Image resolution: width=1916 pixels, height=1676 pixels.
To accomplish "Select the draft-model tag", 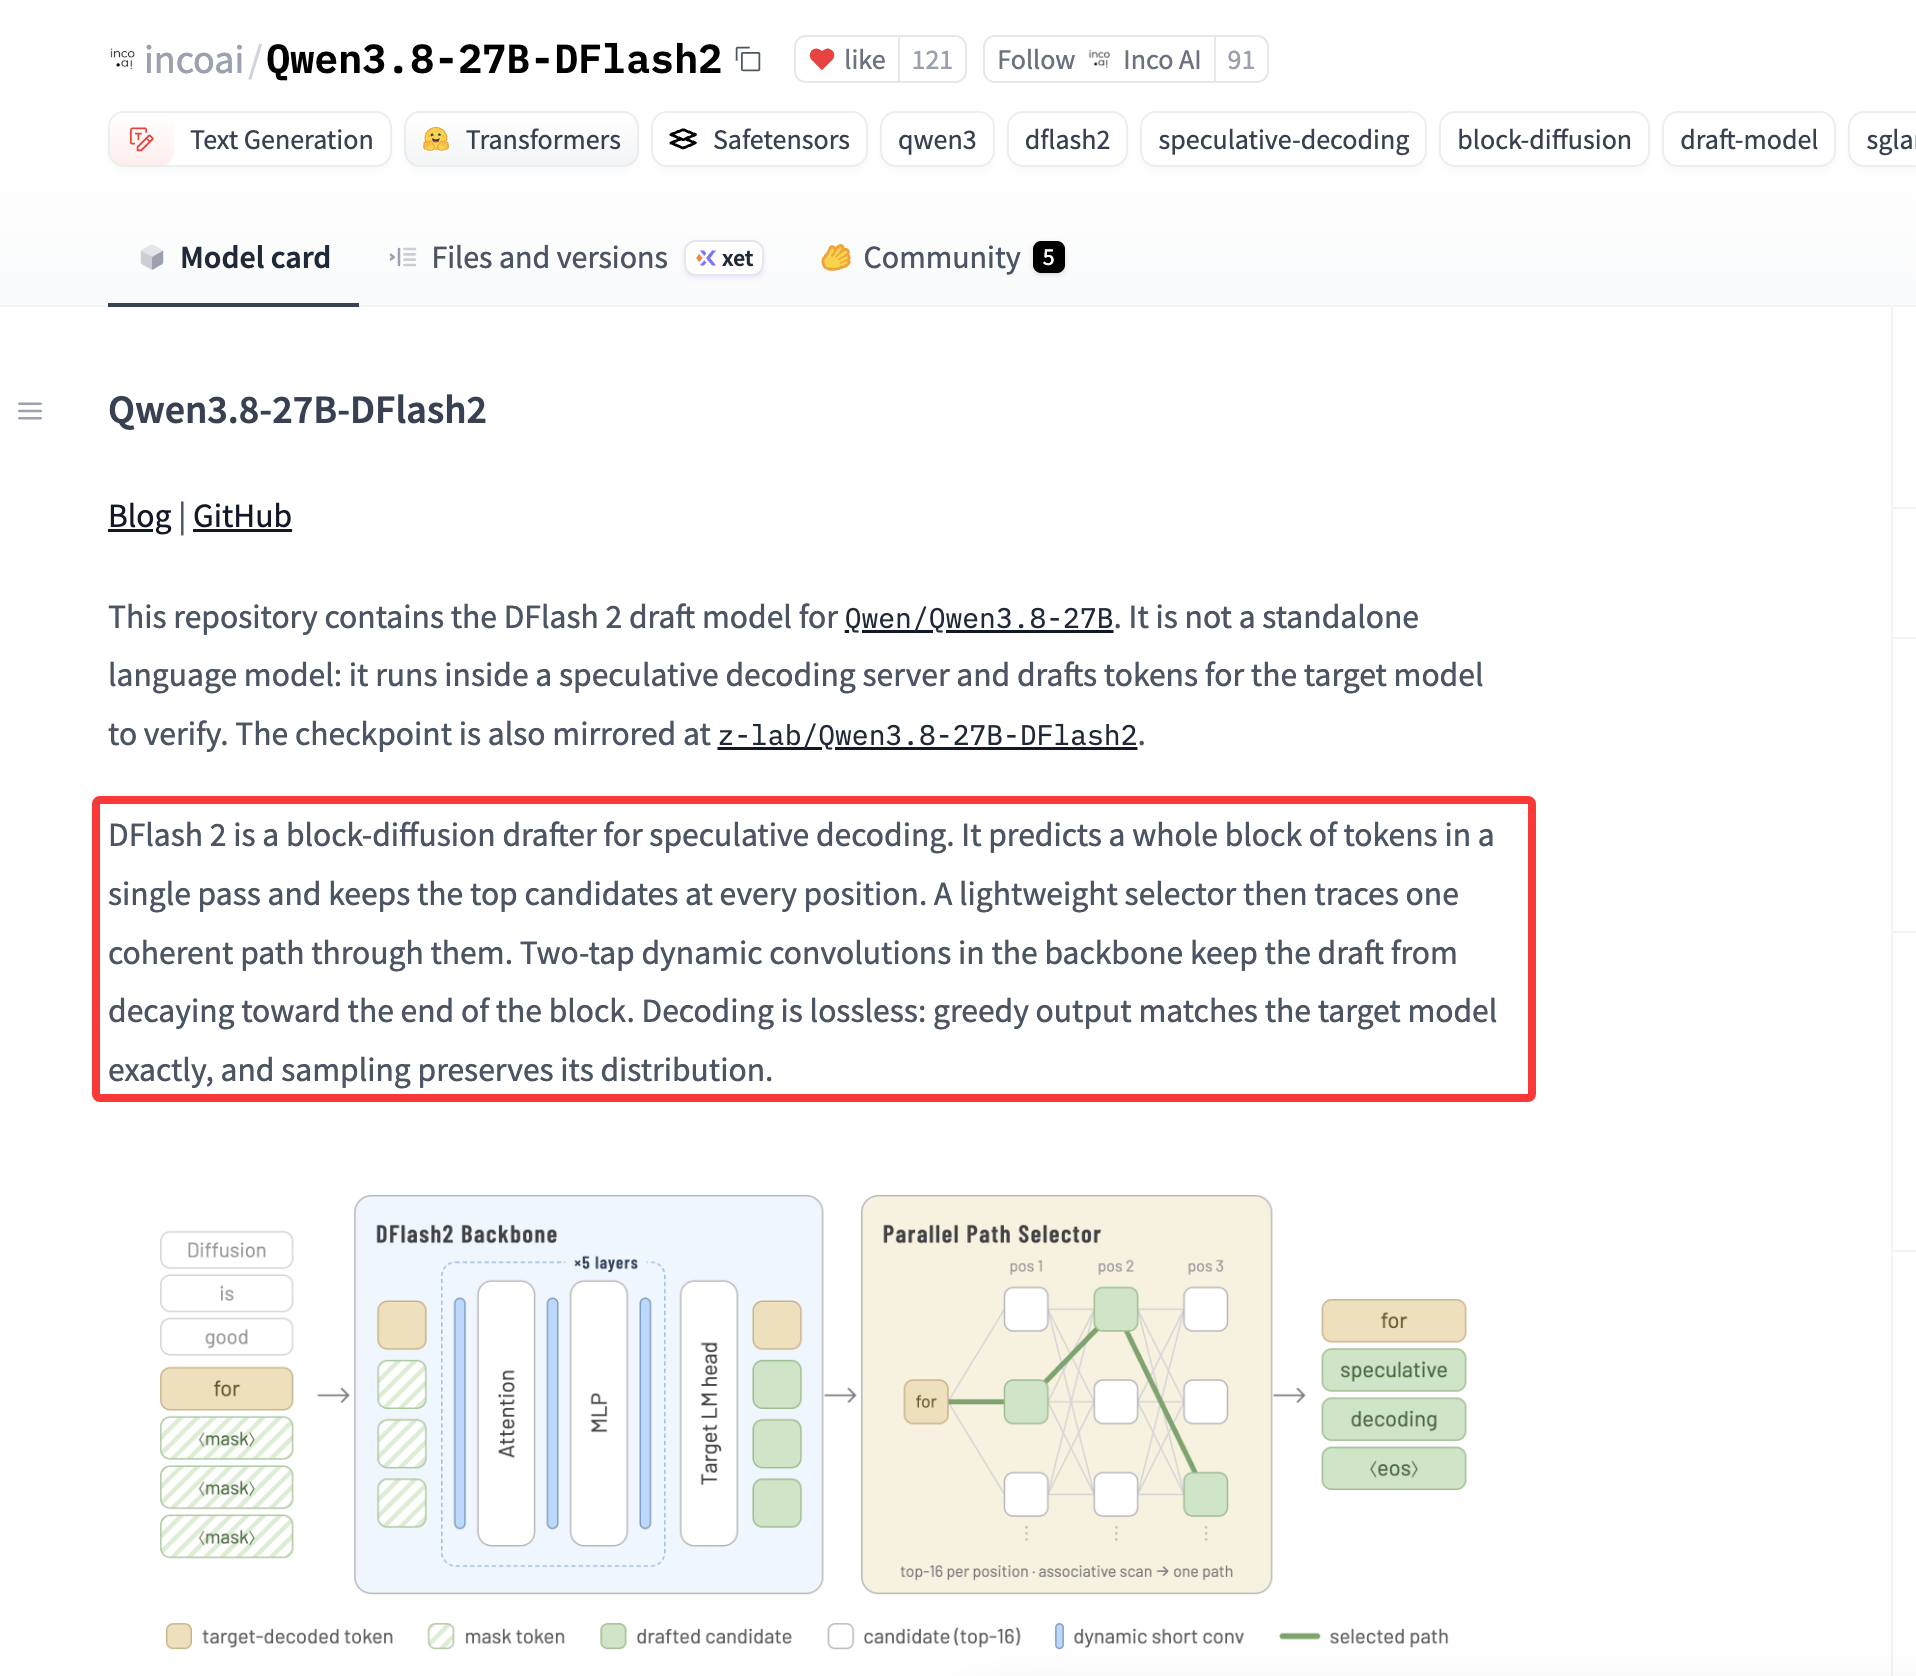I will 1749,140.
